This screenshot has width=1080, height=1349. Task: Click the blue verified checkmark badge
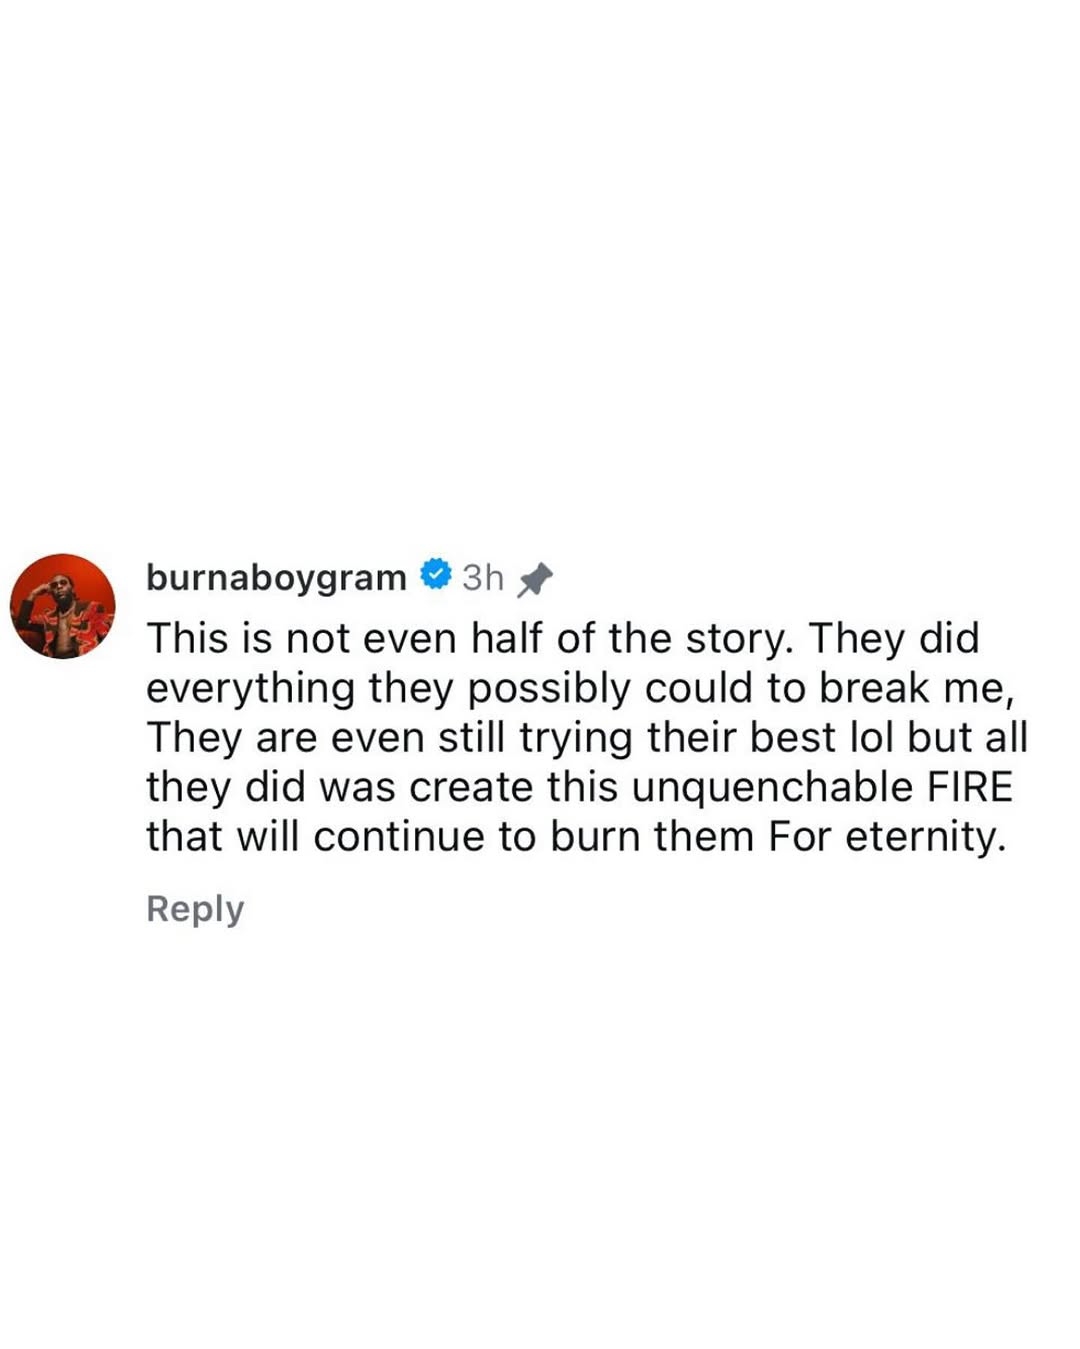point(434,575)
